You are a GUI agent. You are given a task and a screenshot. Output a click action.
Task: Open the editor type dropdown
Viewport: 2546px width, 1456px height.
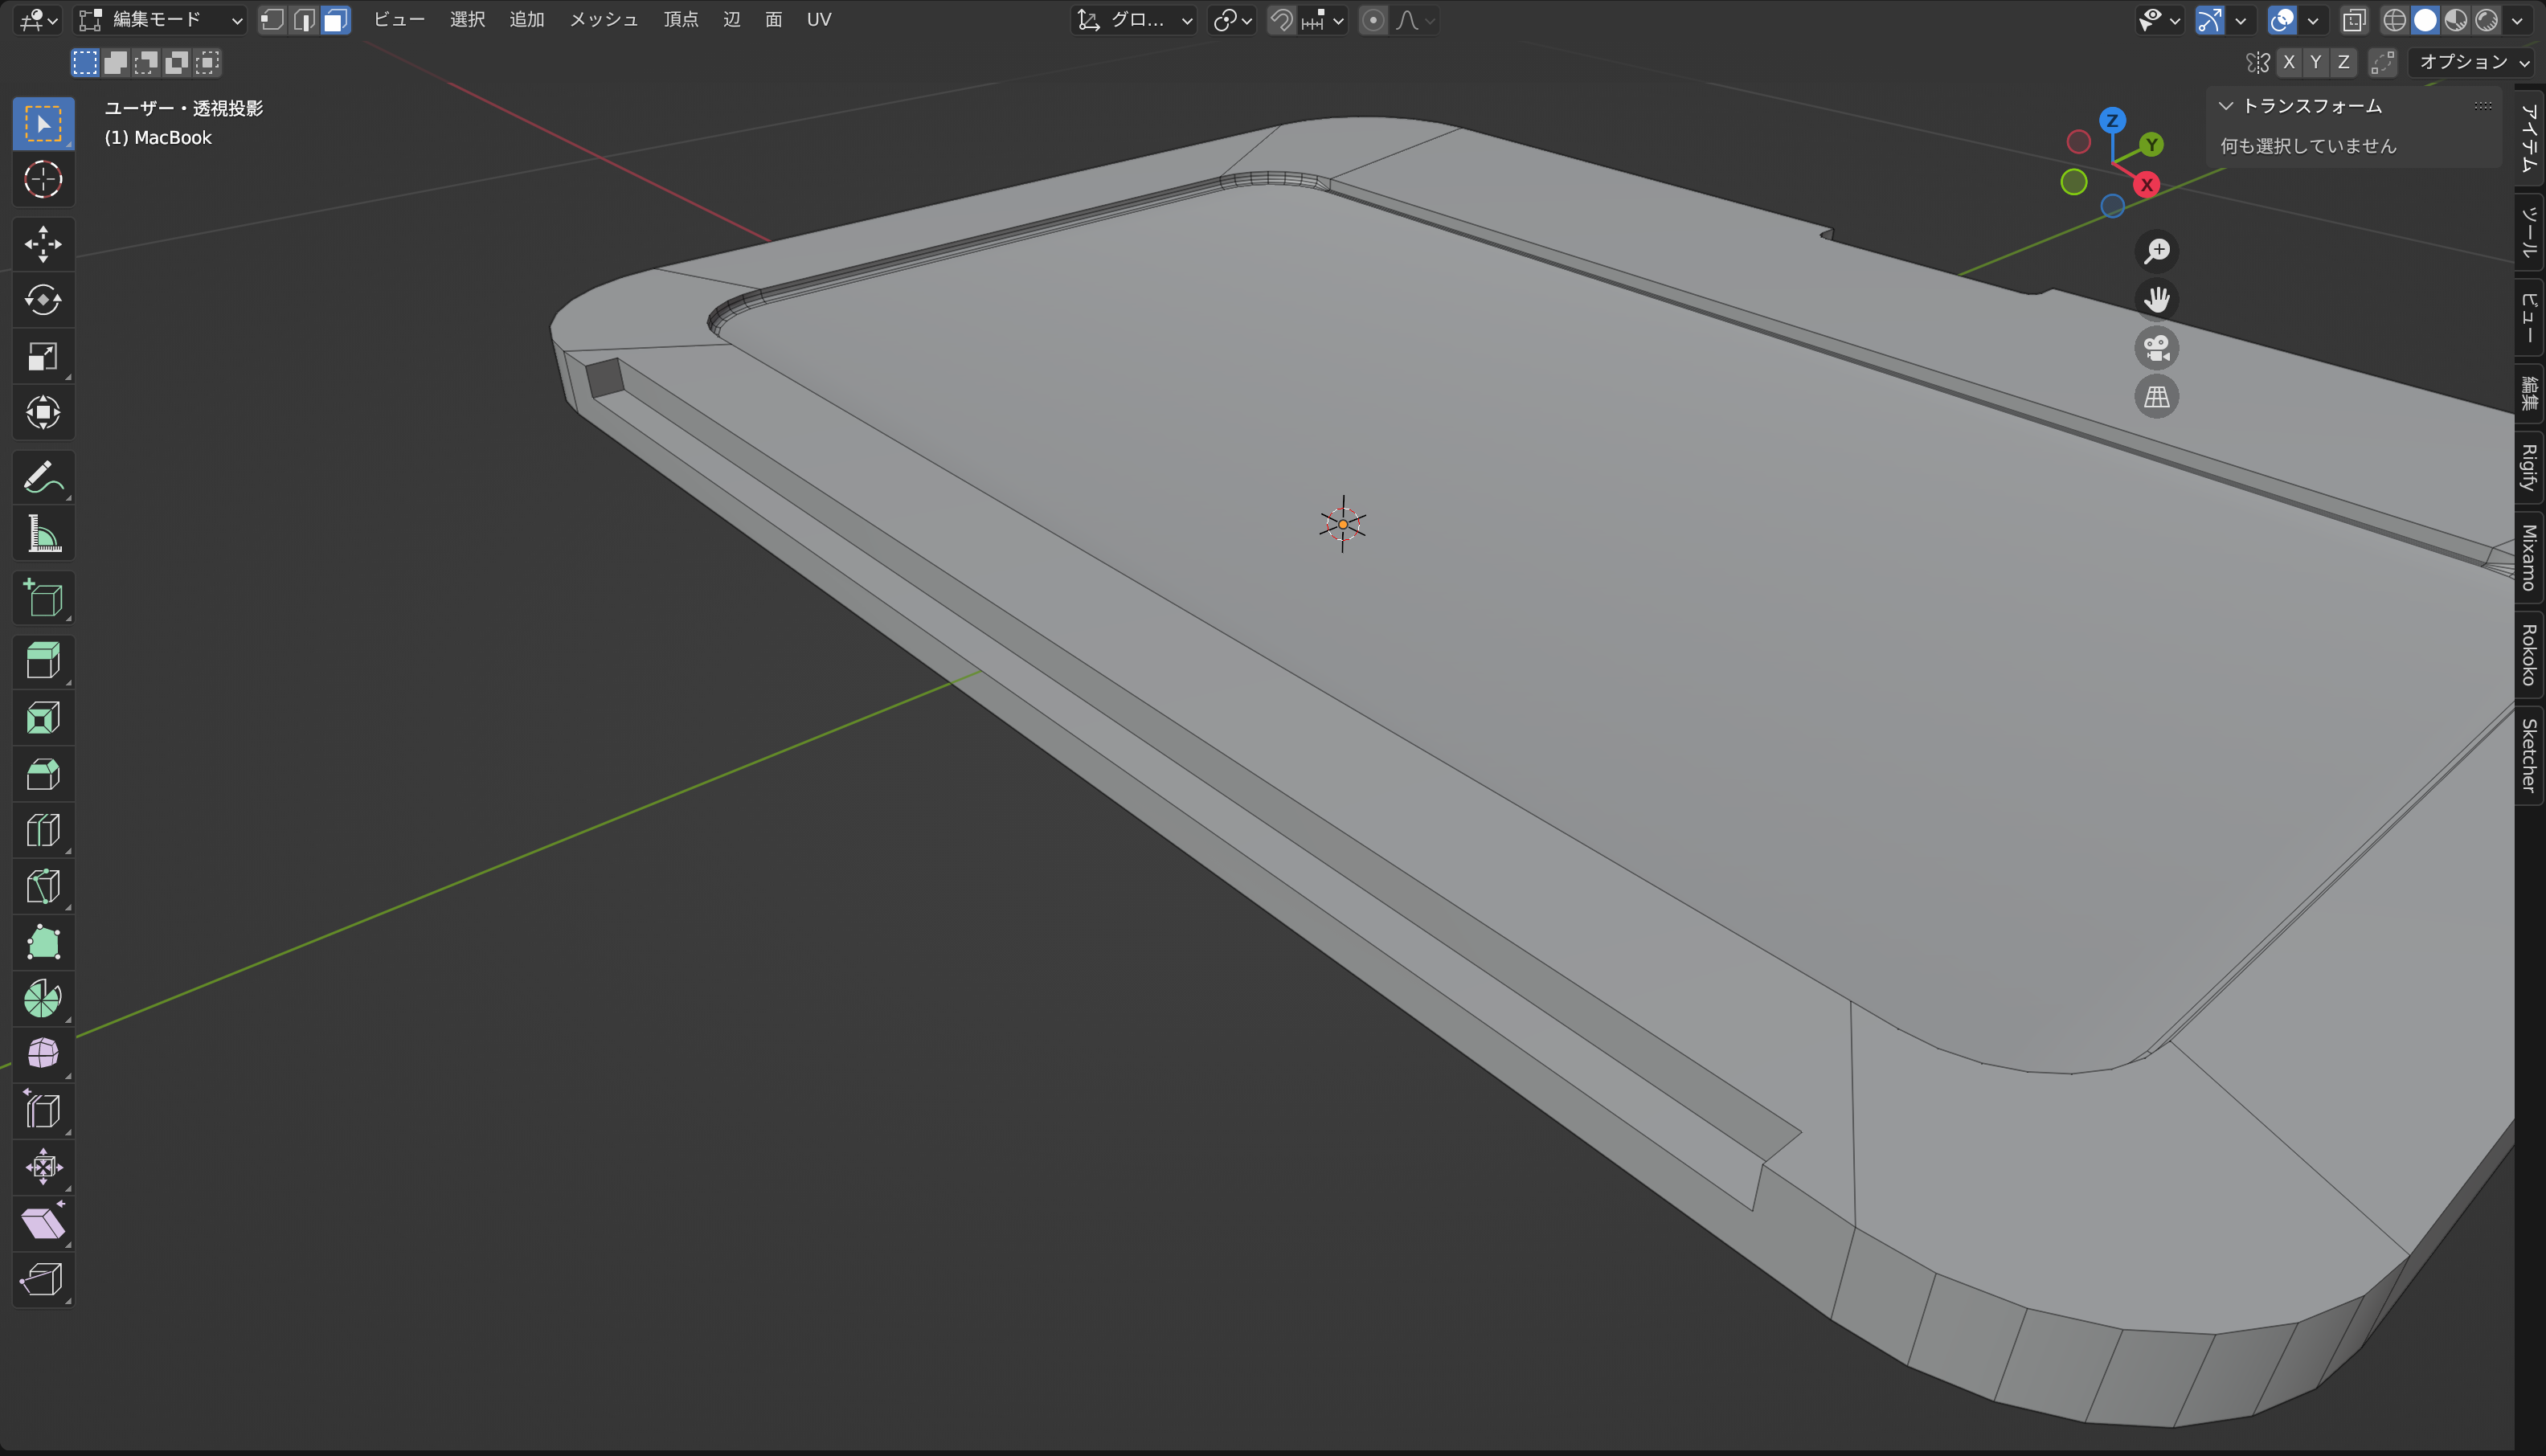click(38, 20)
